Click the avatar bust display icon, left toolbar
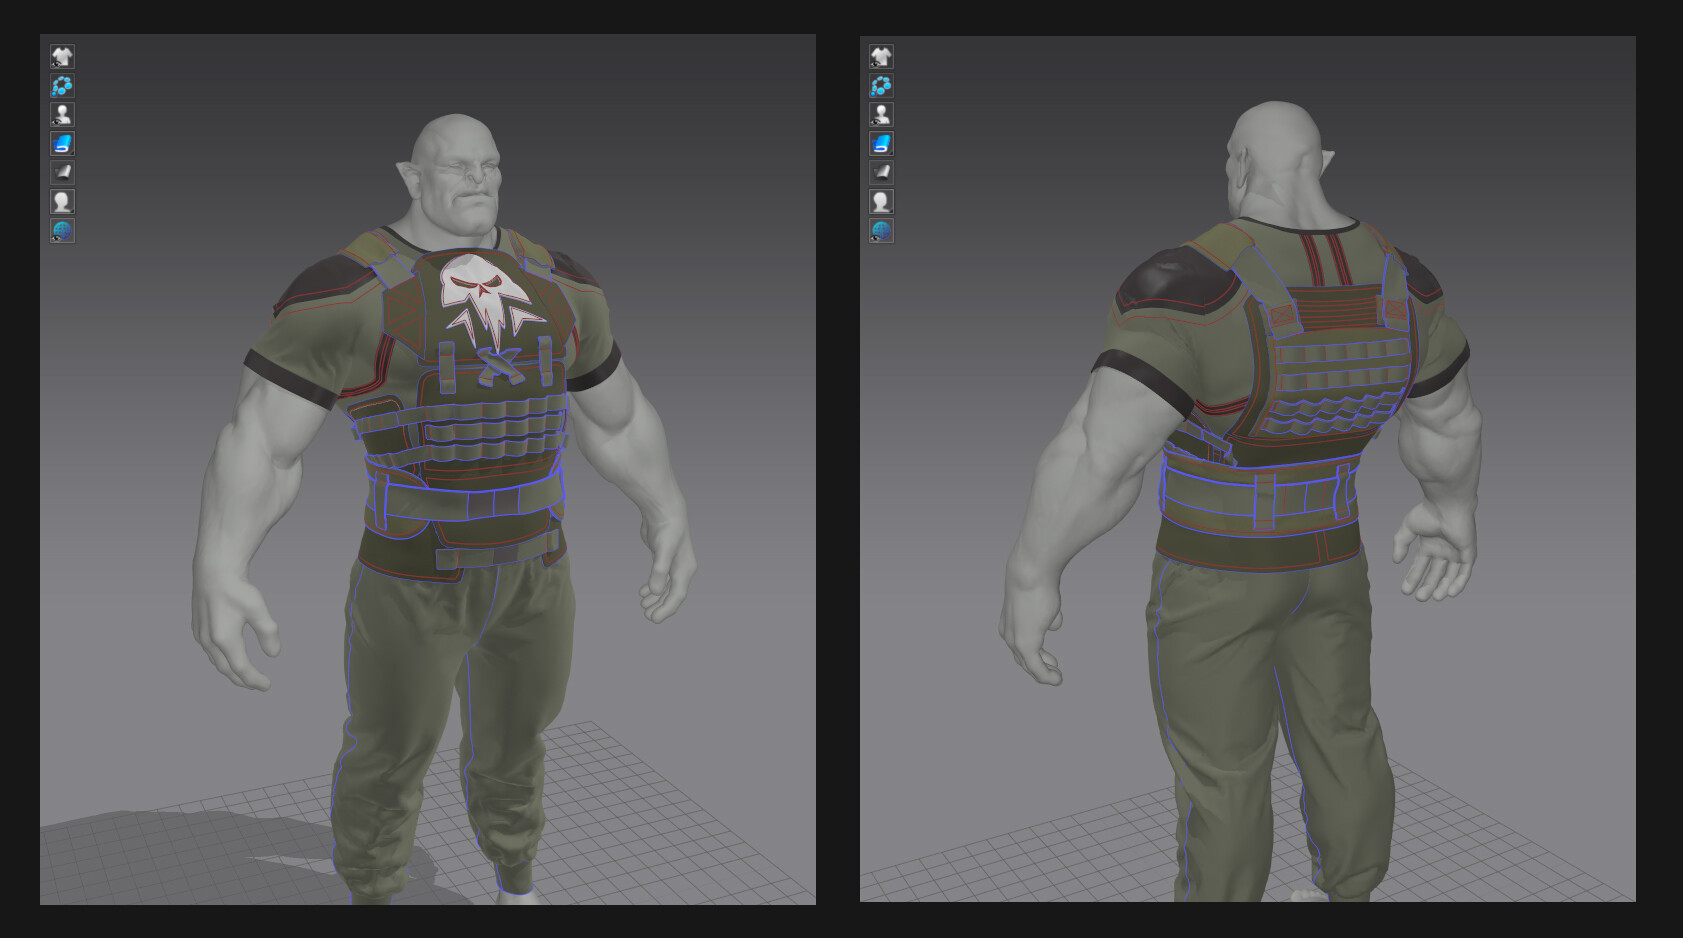This screenshot has height=938, width=1683. coord(62,199)
